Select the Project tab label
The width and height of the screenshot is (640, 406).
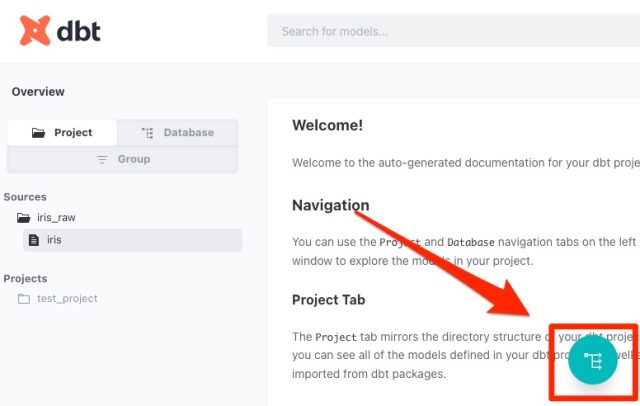tap(73, 133)
